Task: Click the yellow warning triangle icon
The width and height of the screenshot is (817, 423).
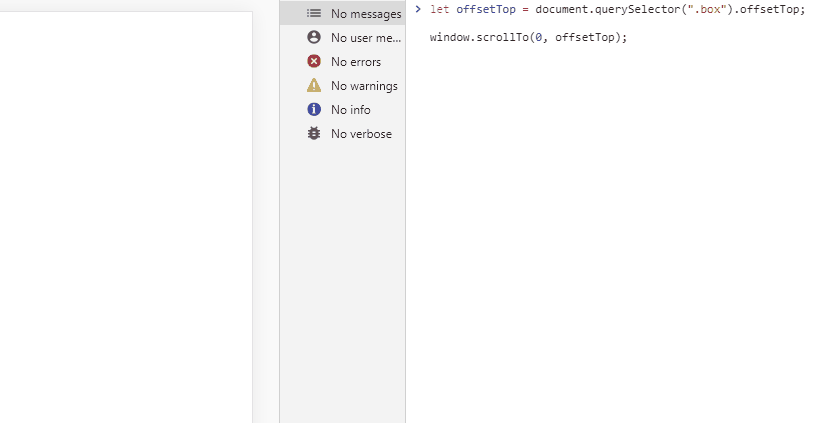Action: pyautogui.click(x=314, y=85)
